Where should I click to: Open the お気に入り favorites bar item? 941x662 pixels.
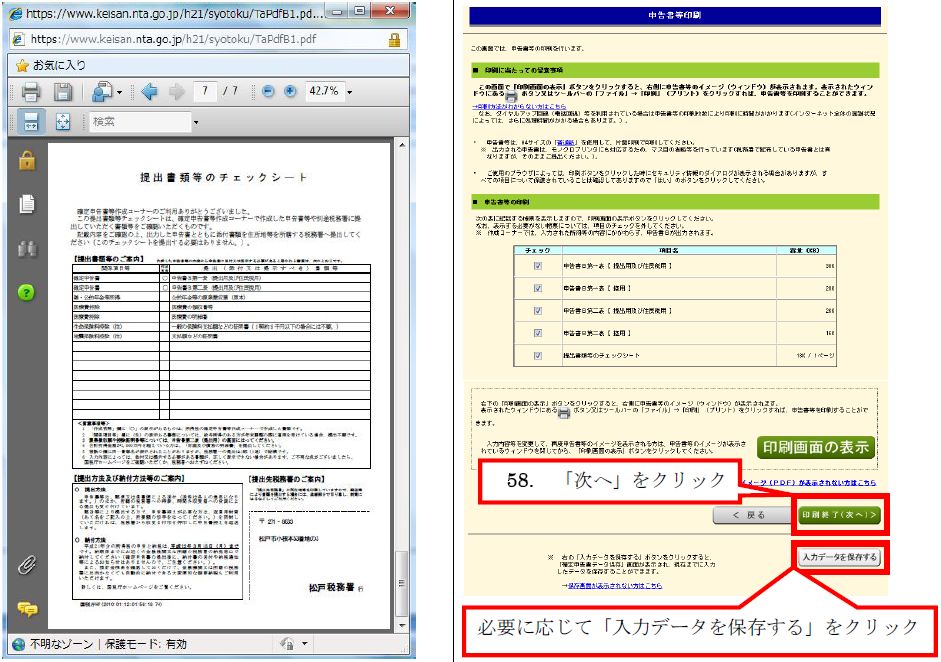click(50, 65)
